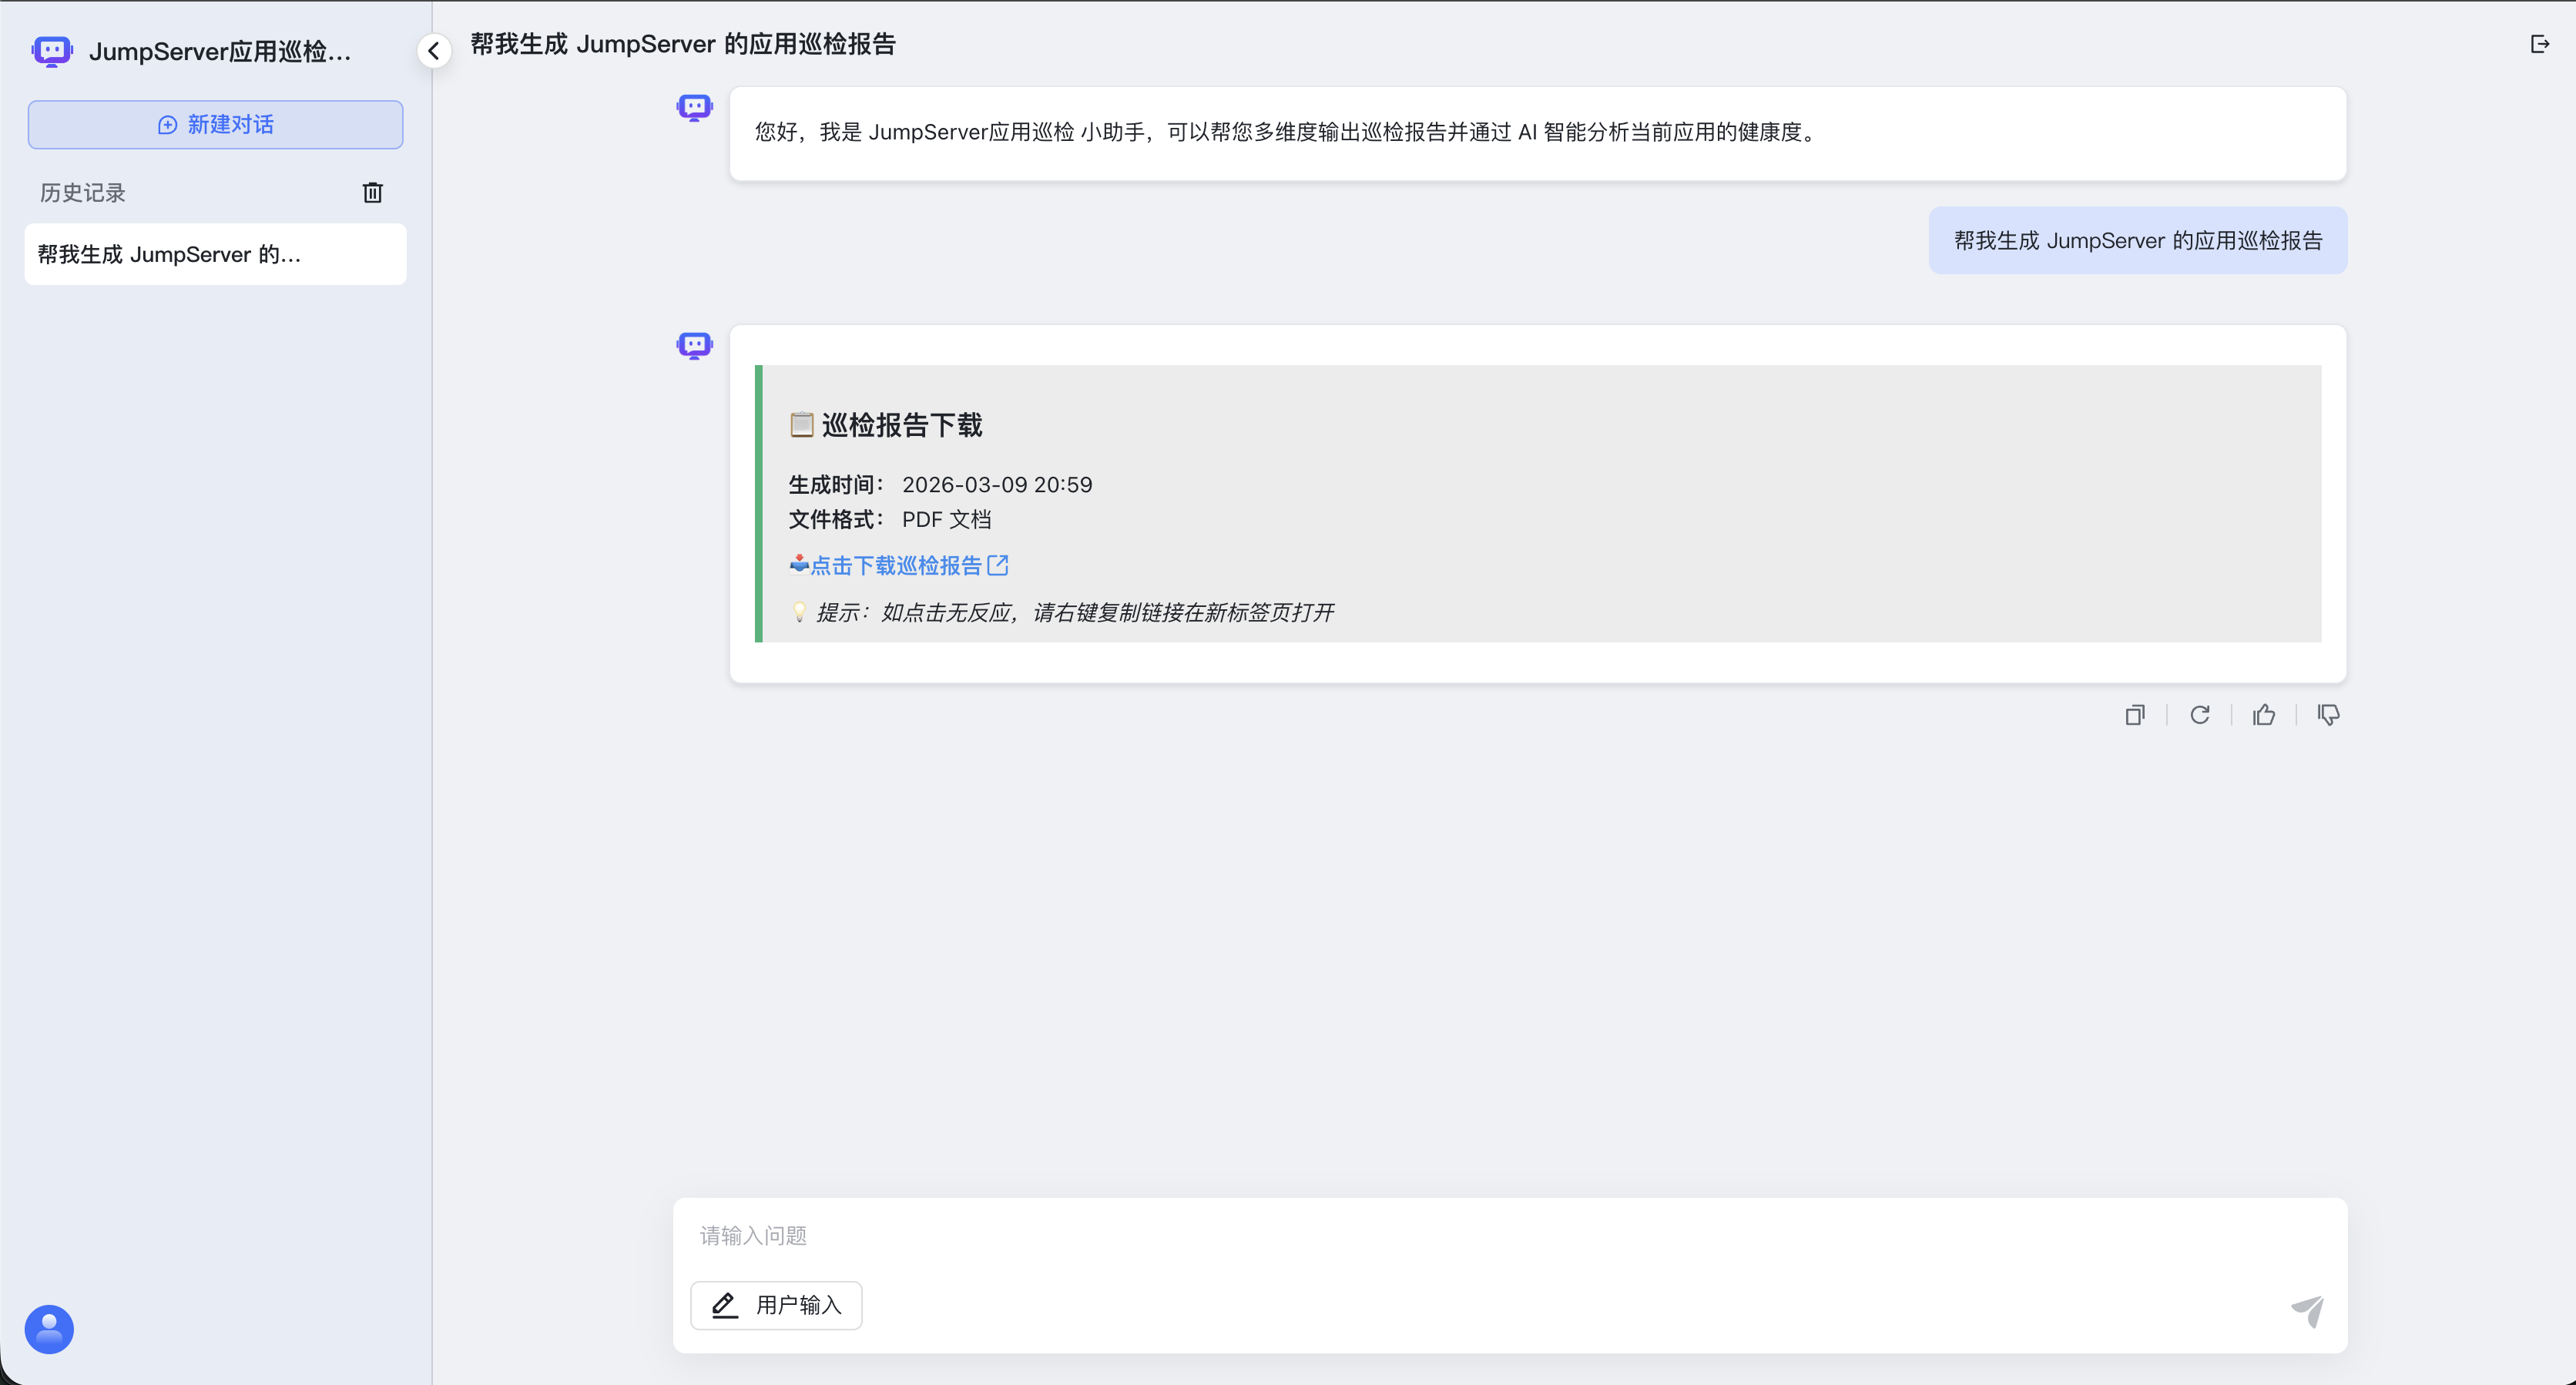2576x1385 pixels.
Task: Give a thumbs up to the response
Action: (2264, 714)
